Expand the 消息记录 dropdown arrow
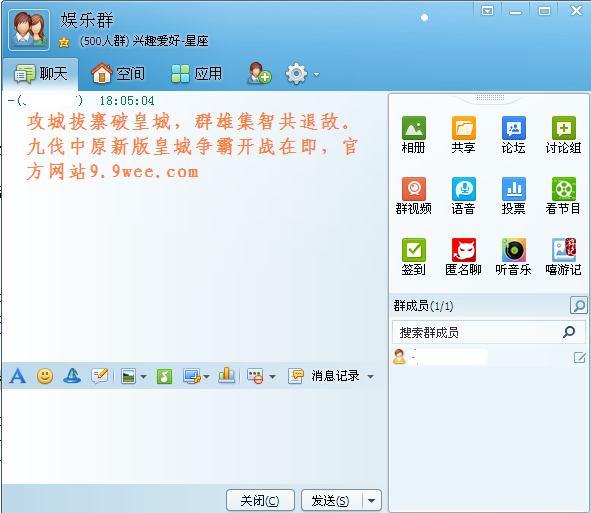Screen dimensions: 591x513 point(371,376)
